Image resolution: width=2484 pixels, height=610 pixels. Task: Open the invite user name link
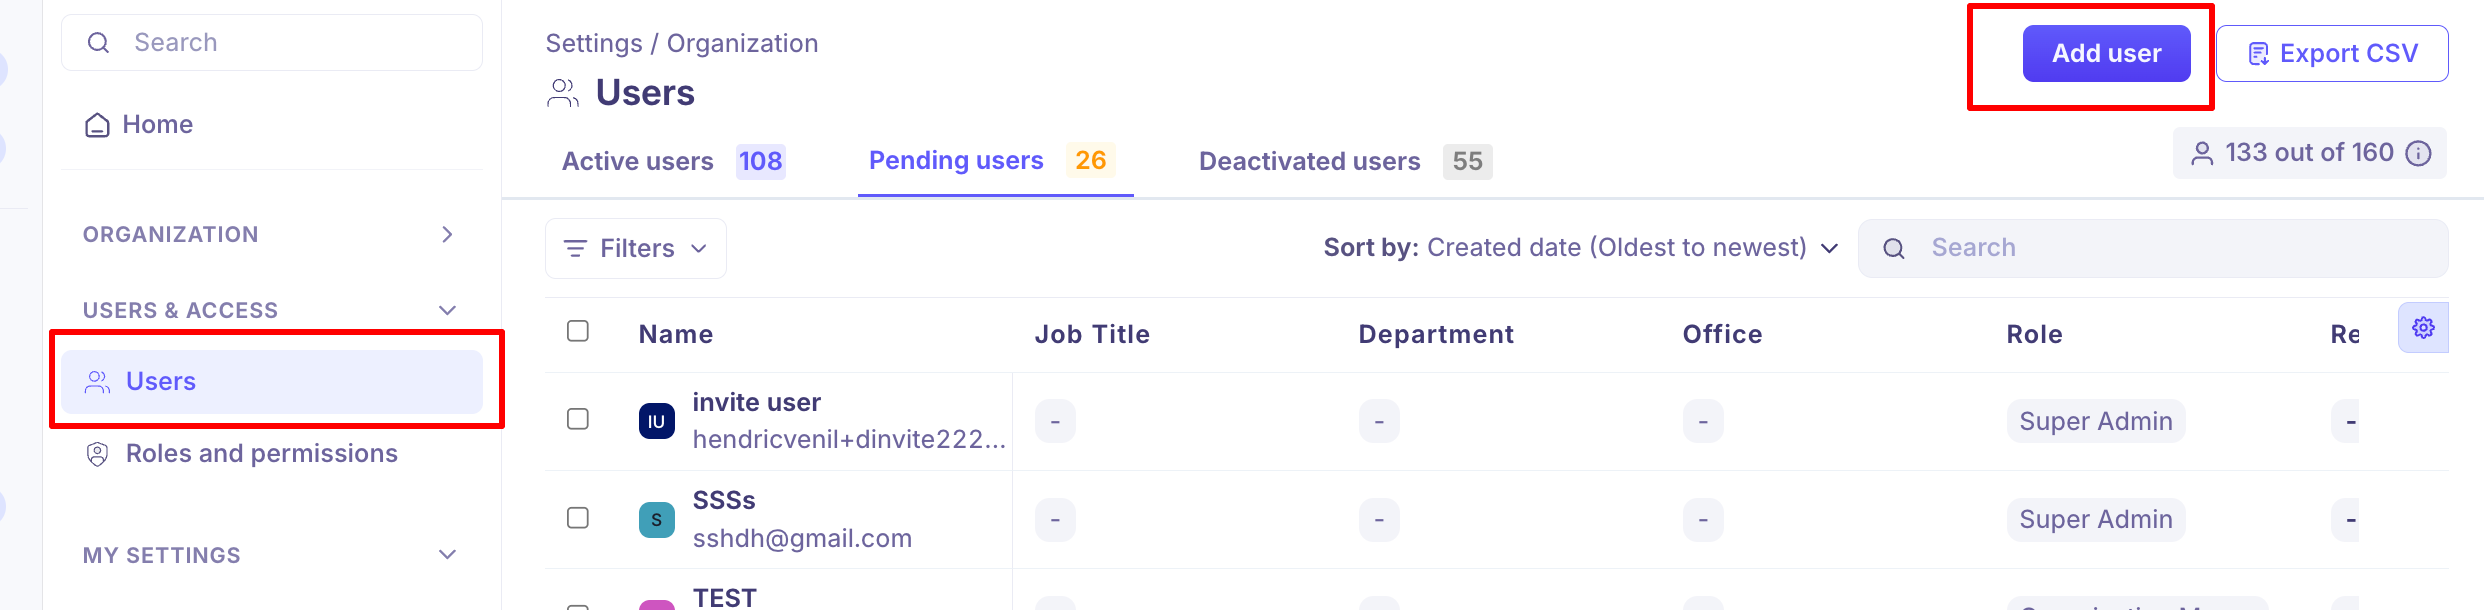tap(757, 402)
